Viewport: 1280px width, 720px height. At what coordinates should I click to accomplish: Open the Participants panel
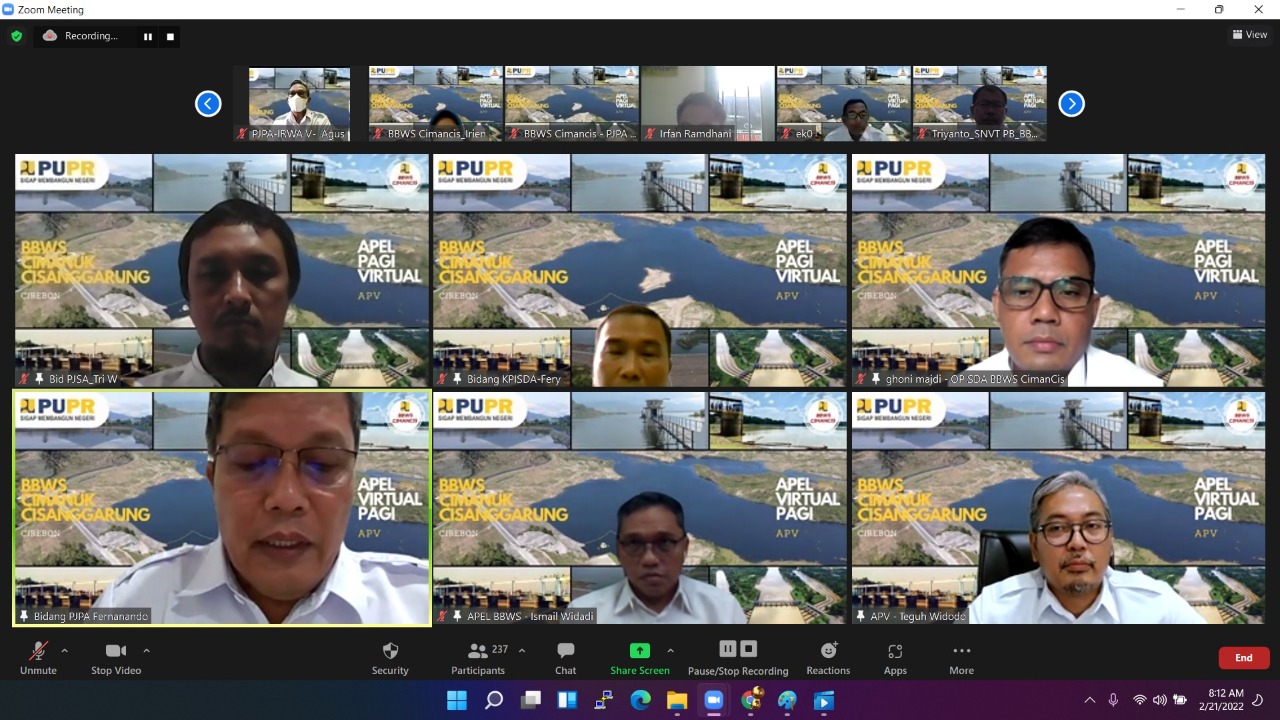[x=478, y=658]
